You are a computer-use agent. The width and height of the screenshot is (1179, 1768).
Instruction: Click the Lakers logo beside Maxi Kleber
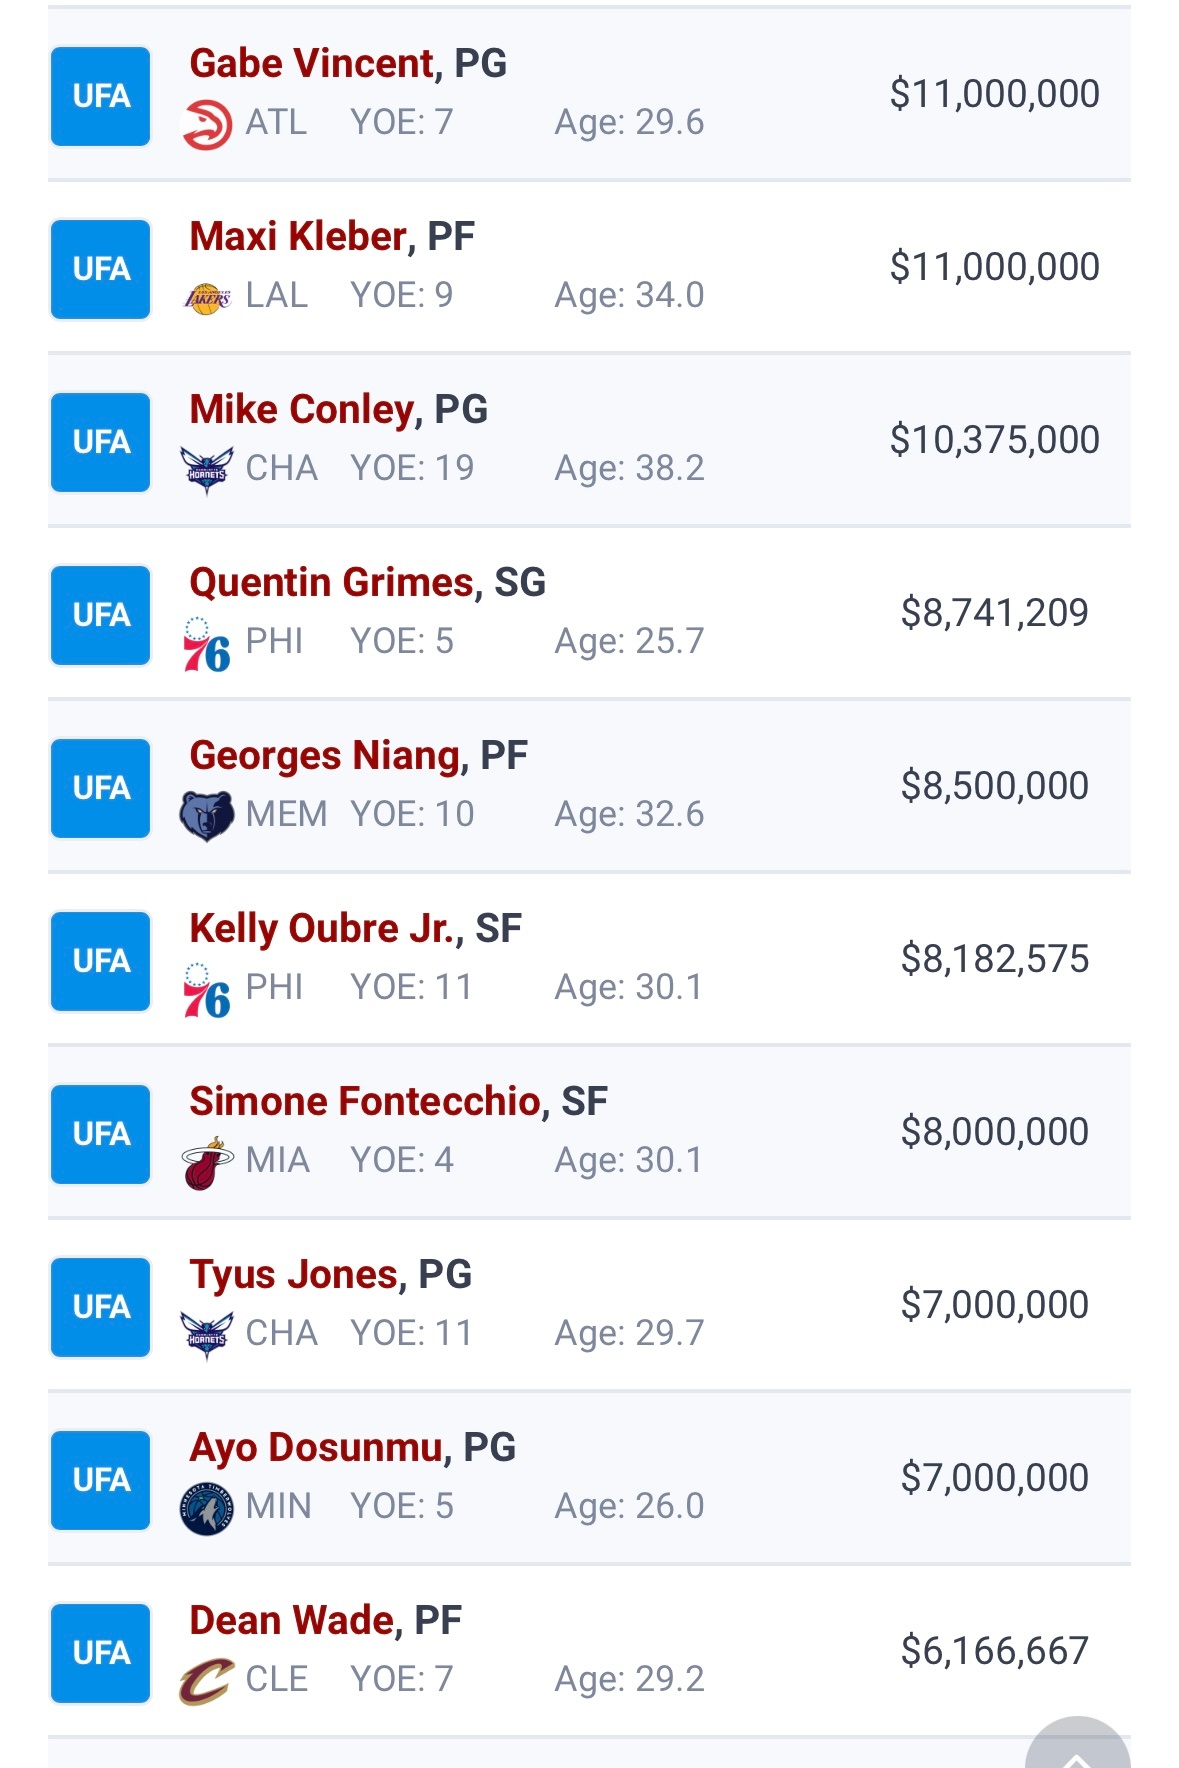point(207,298)
